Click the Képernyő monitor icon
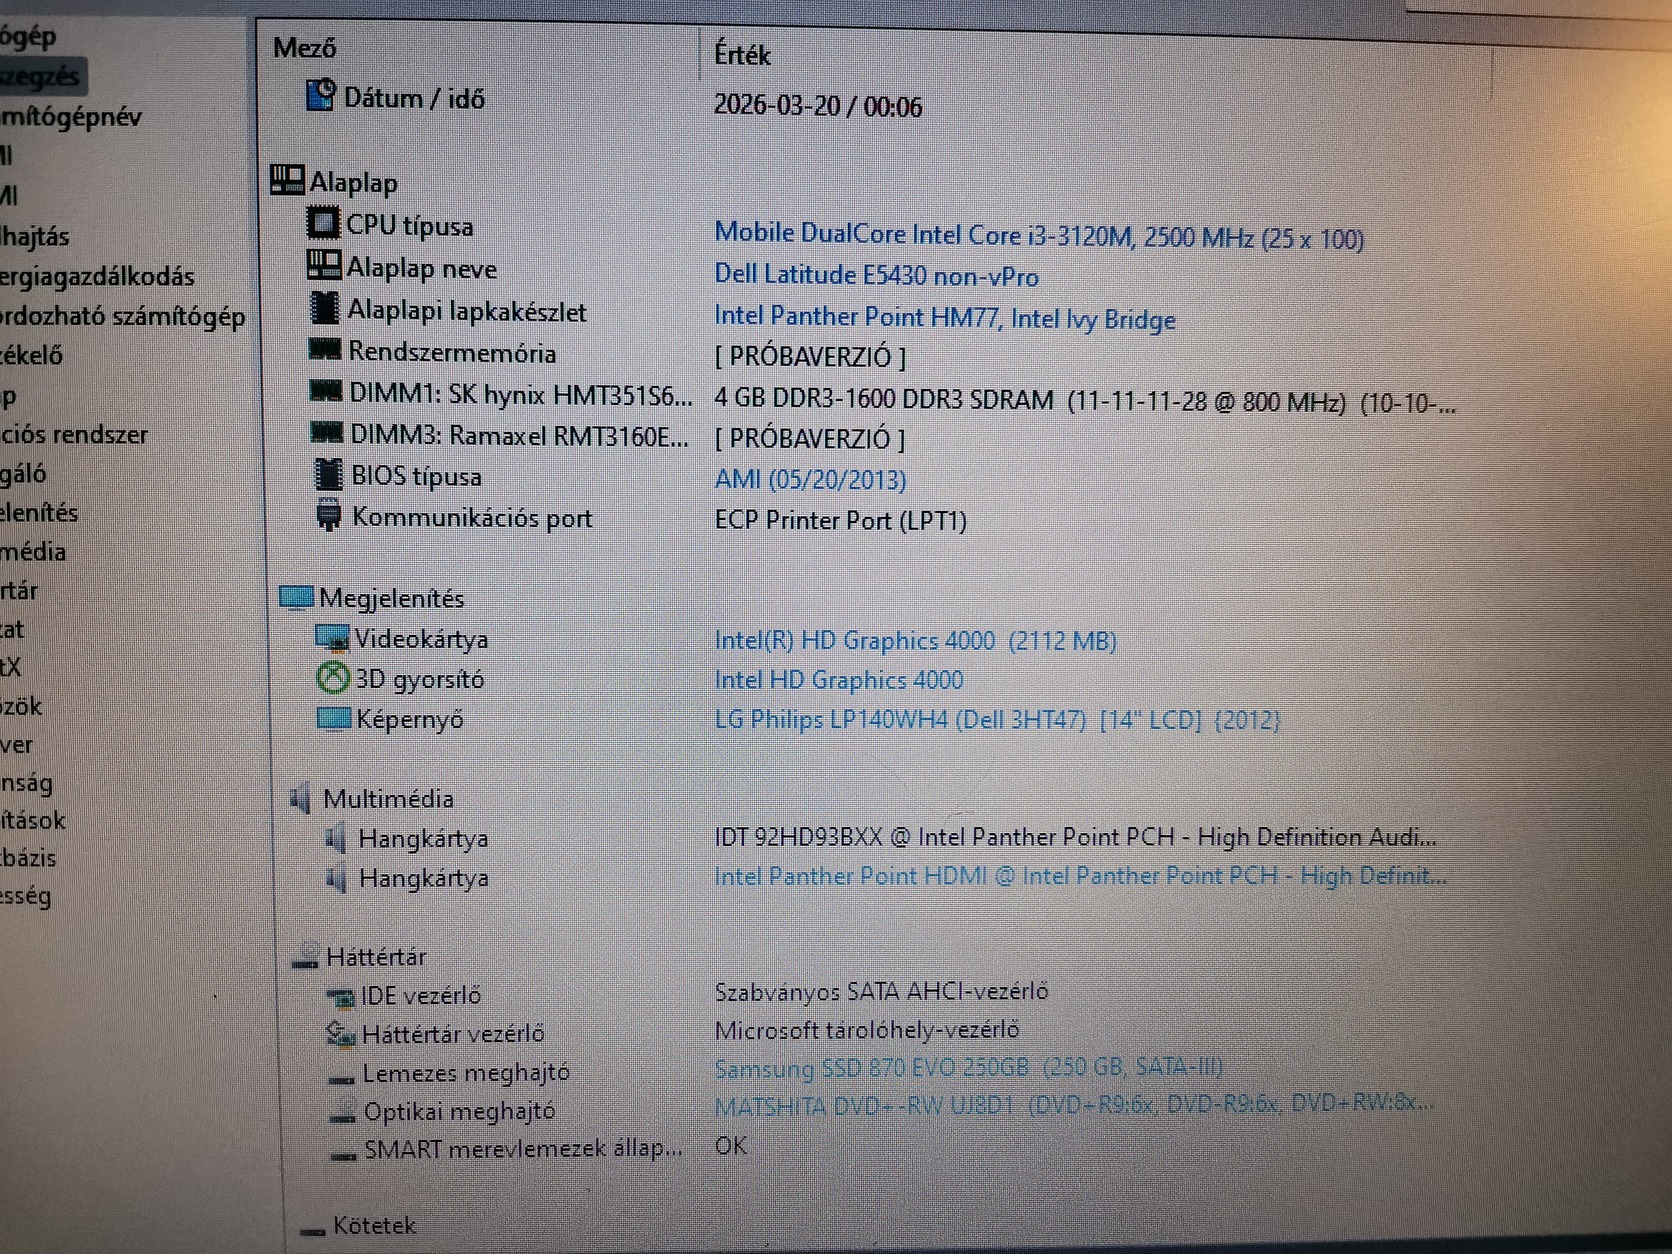Screen dimensions: 1672x1254 pos(334,718)
